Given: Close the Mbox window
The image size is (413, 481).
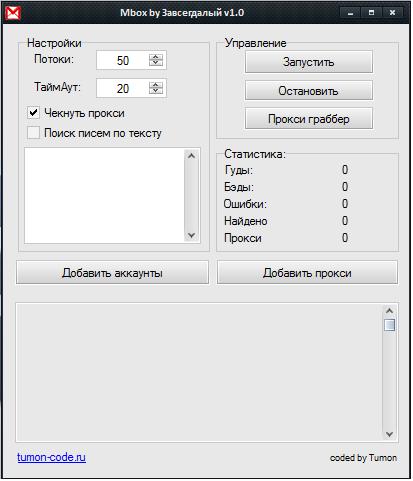Looking at the screenshot, I should pyautogui.click(x=393, y=13).
